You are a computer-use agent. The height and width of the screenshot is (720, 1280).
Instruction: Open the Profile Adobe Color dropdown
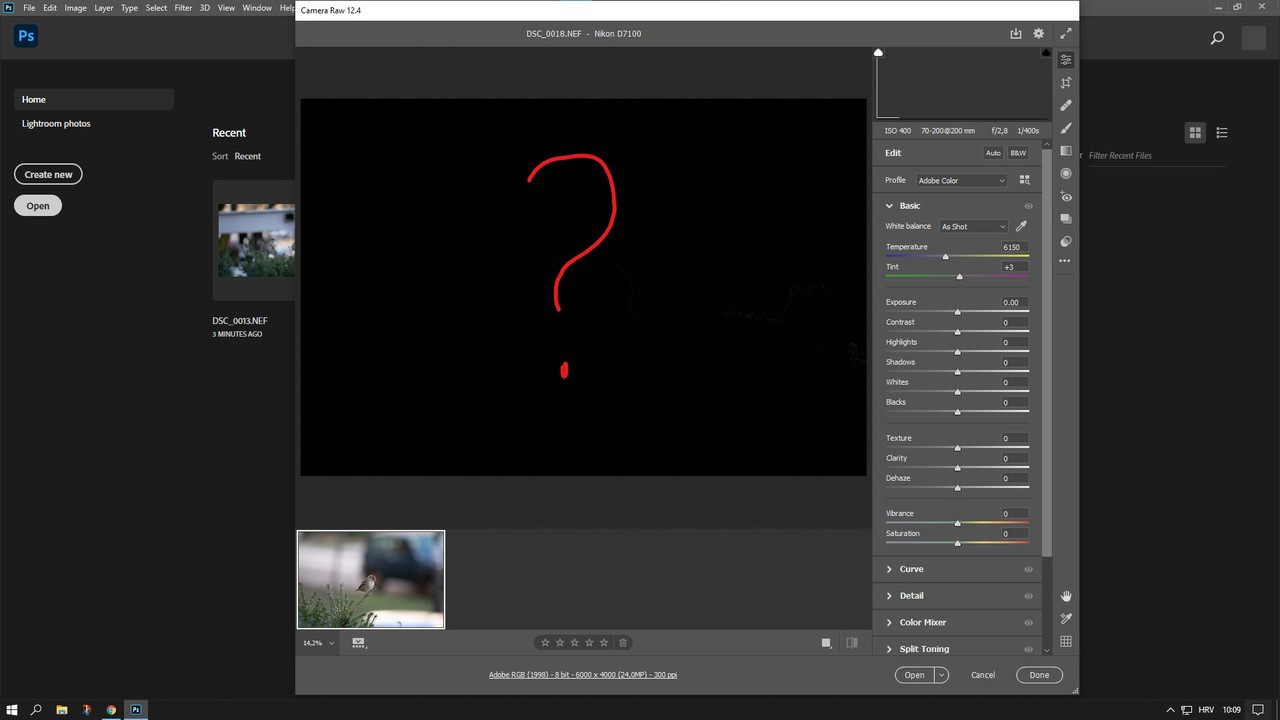point(961,180)
